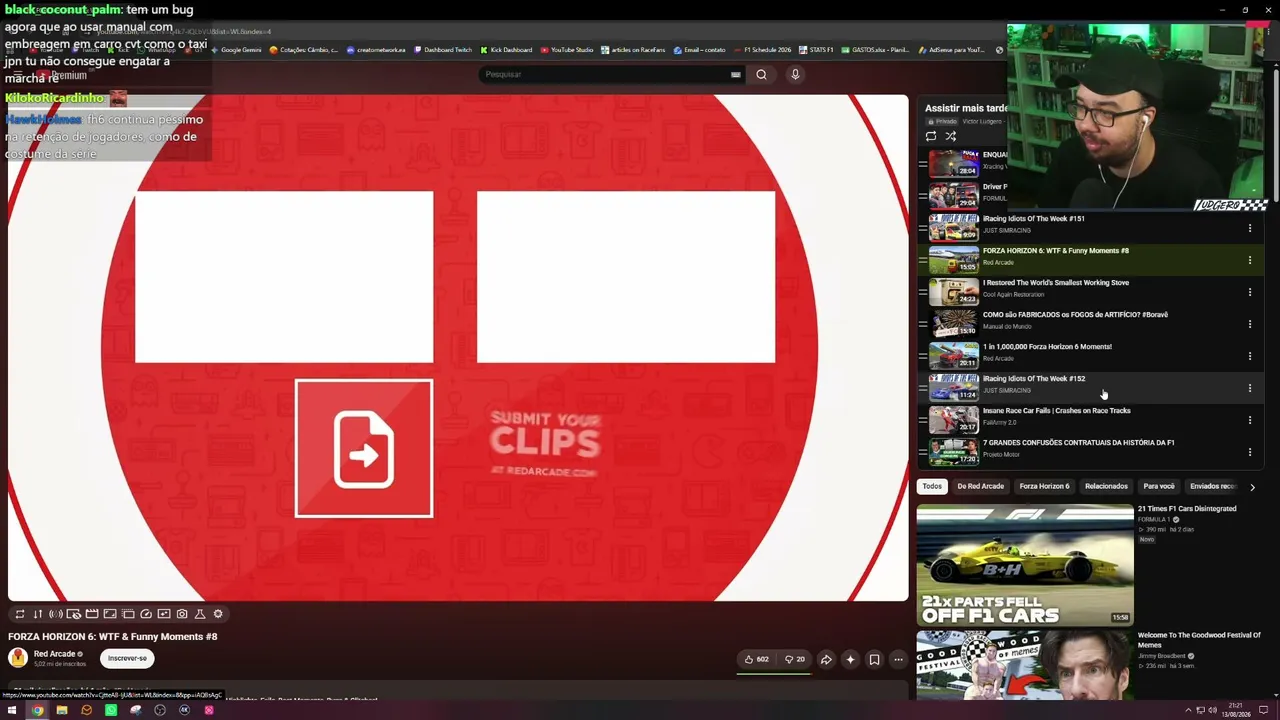Open the on-screen keyboard in search box
The height and width of the screenshot is (720, 1280).
tap(736, 74)
